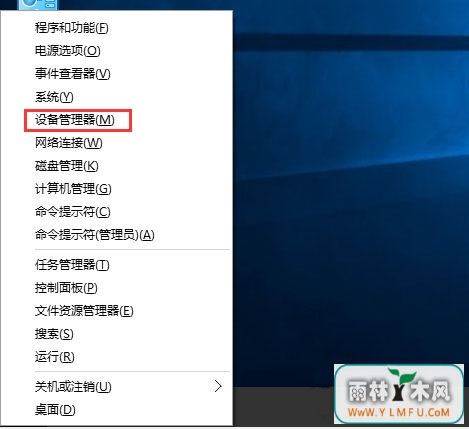469x429 pixels.
Task: Choose 桌面(D) menu entry
Action: 55,409
